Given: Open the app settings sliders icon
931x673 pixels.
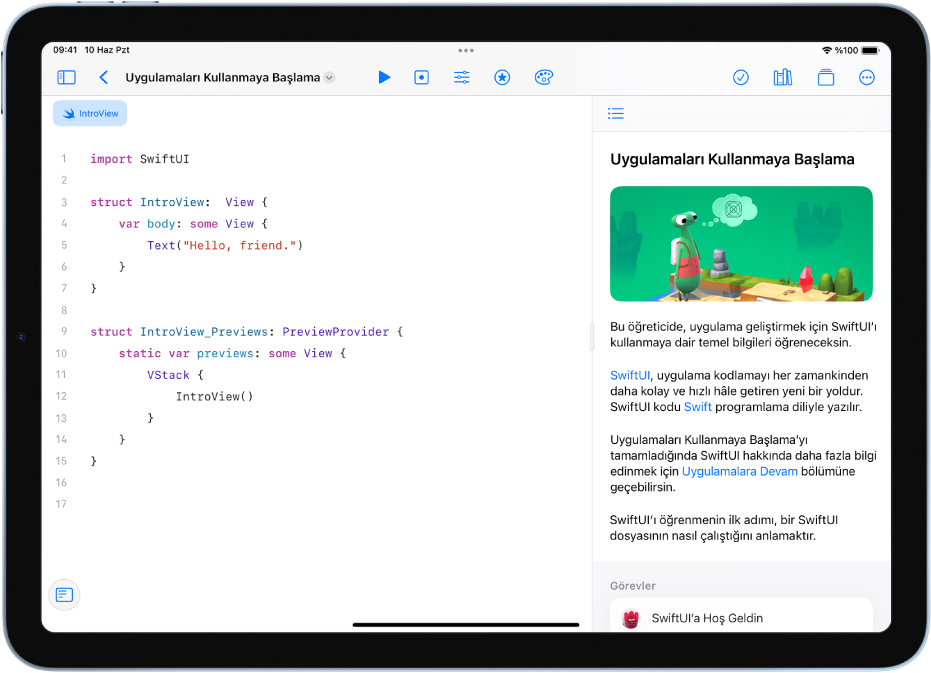Looking at the screenshot, I should (x=462, y=77).
